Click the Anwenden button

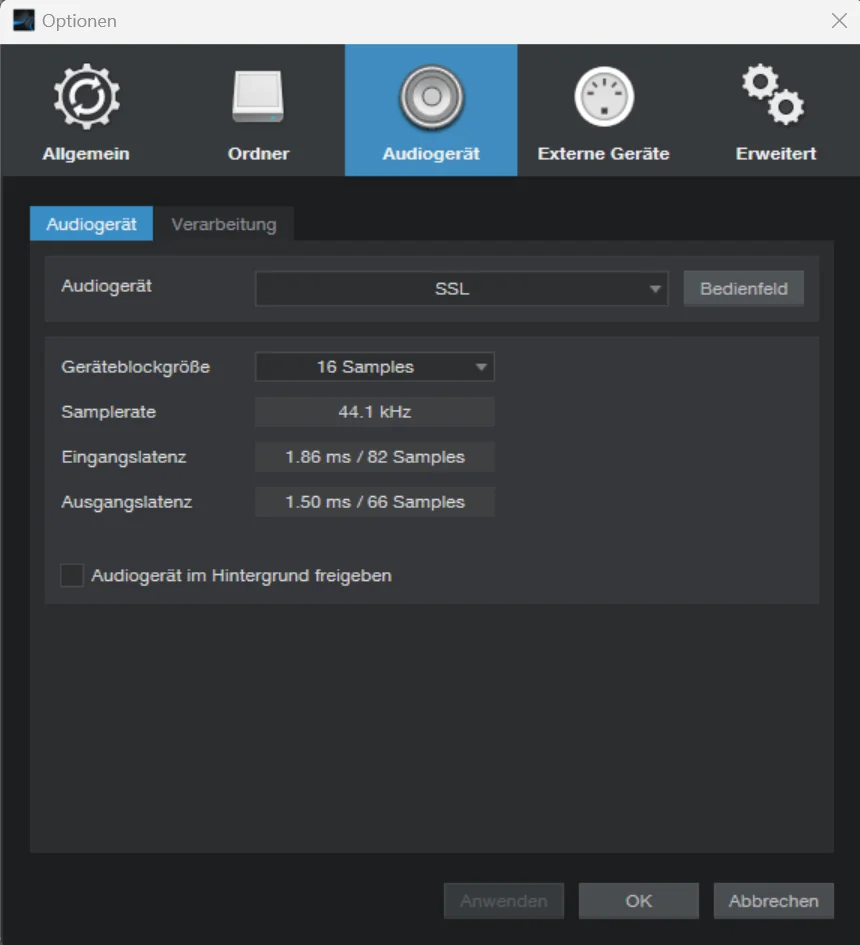[504, 901]
